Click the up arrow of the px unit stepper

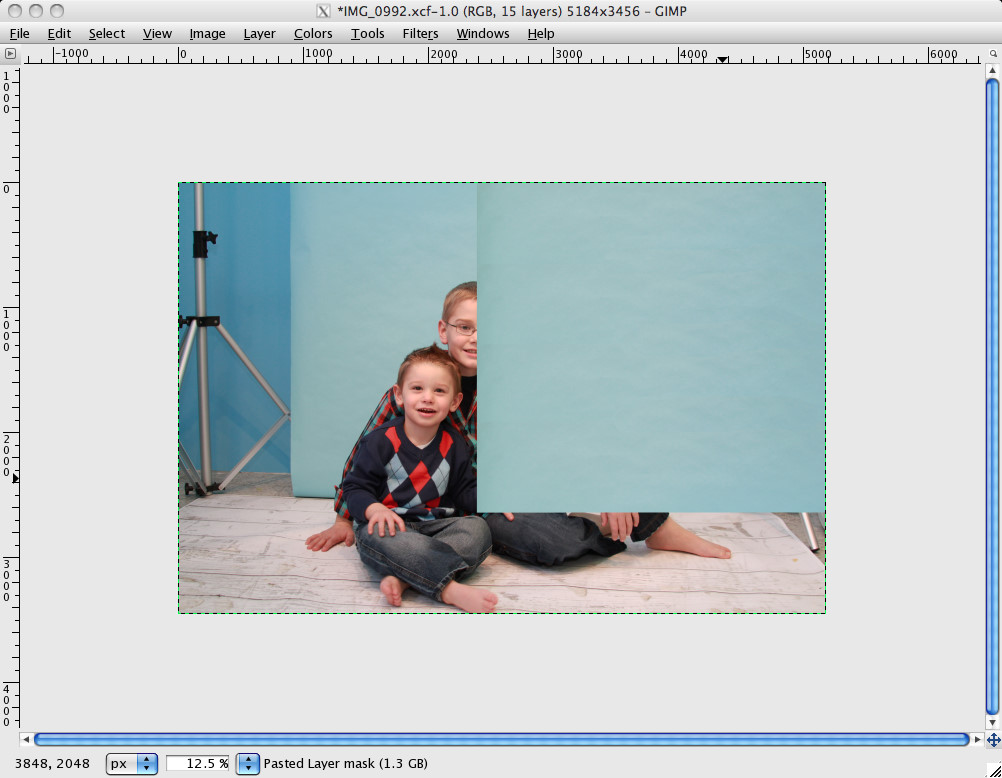(x=147, y=759)
